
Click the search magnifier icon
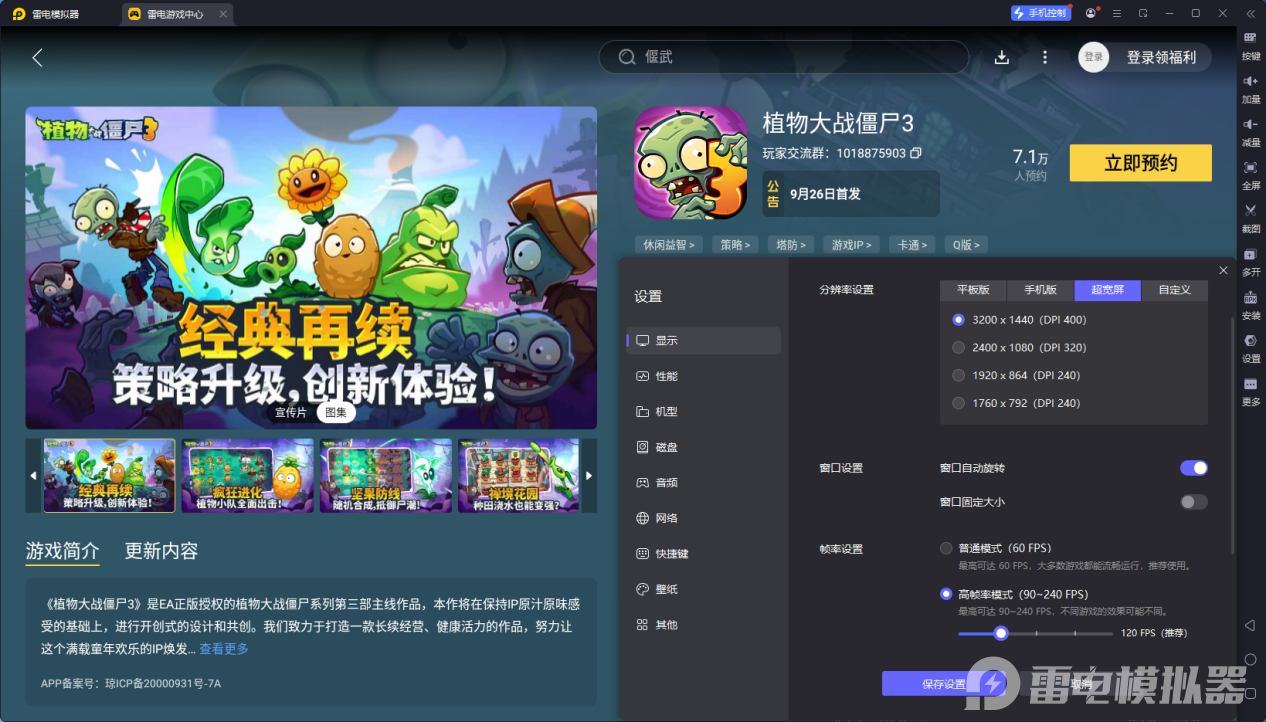[627, 57]
